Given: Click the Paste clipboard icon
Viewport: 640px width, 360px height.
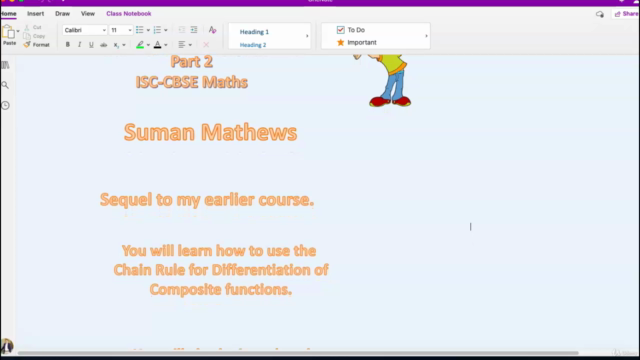Looking at the screenshot, I should click(8, 32).
